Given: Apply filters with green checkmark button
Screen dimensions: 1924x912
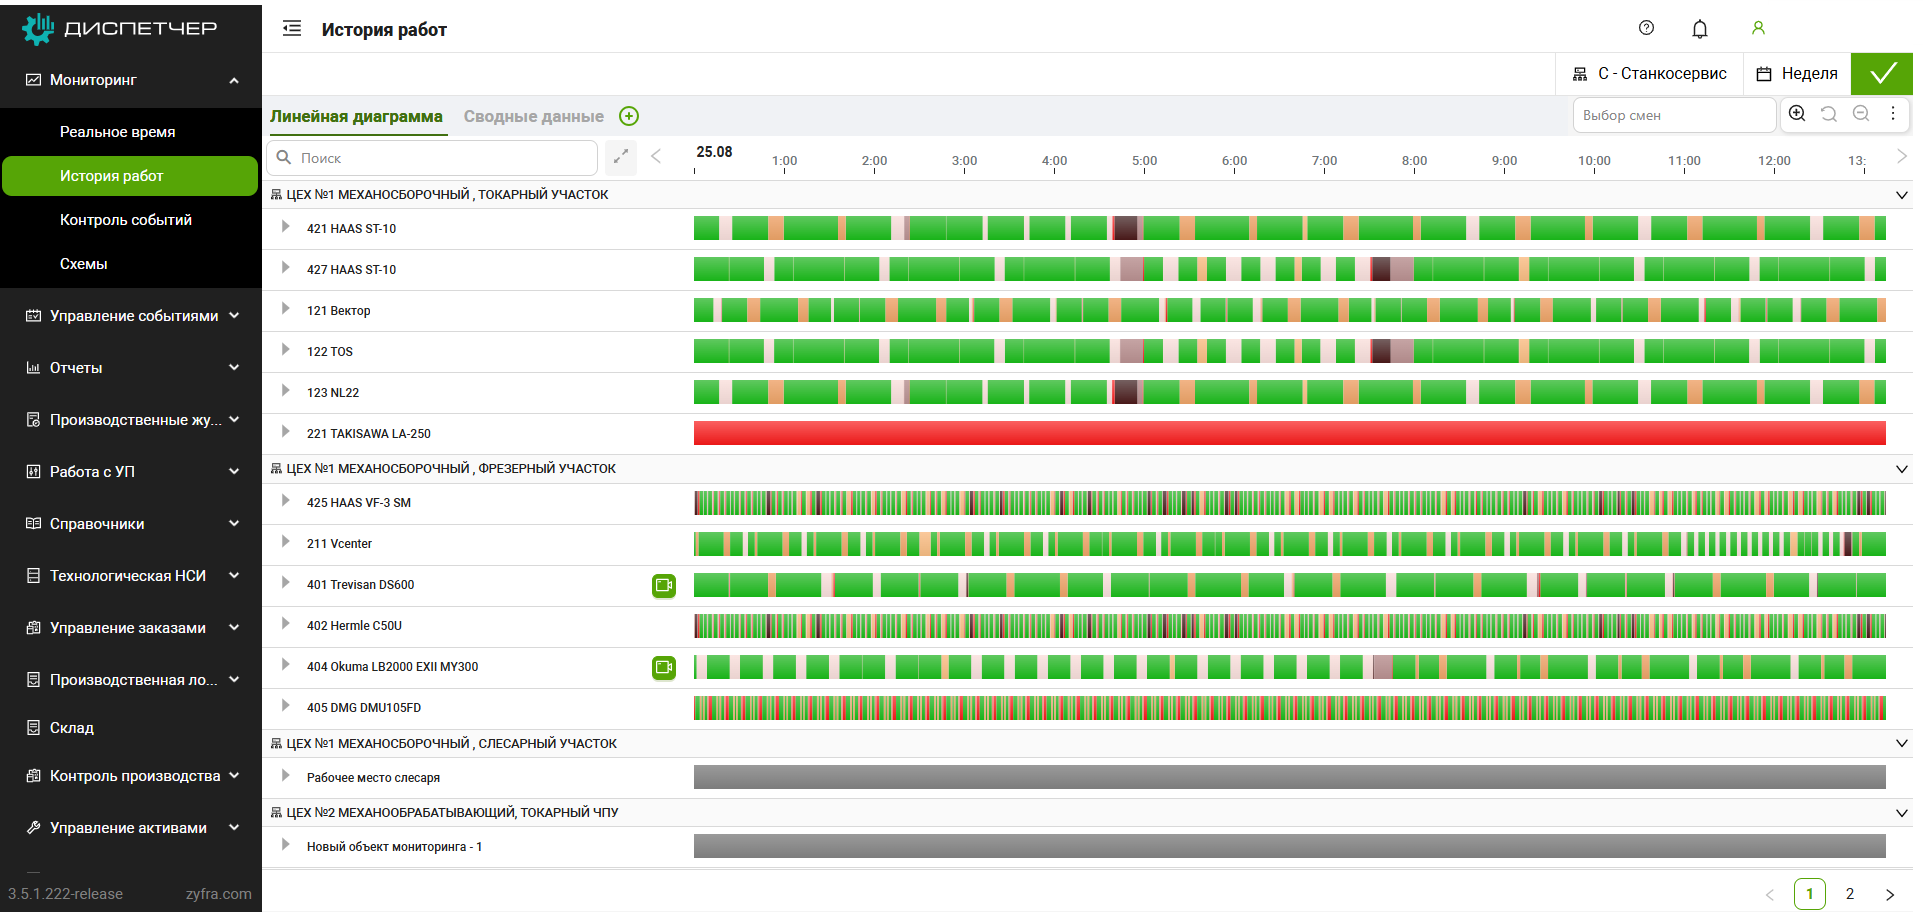Looking at the screenshot, I should [1882, 74].
